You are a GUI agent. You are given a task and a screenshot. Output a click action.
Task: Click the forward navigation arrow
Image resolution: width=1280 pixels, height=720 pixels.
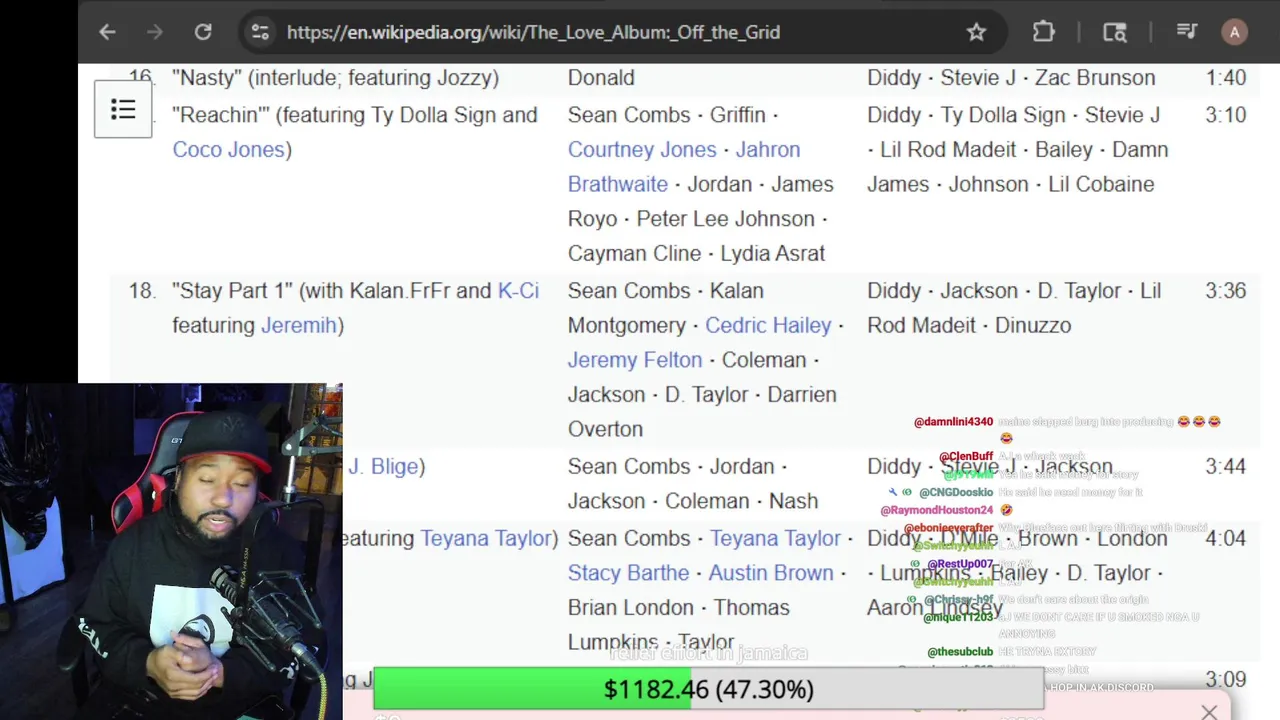click(154, 32)
